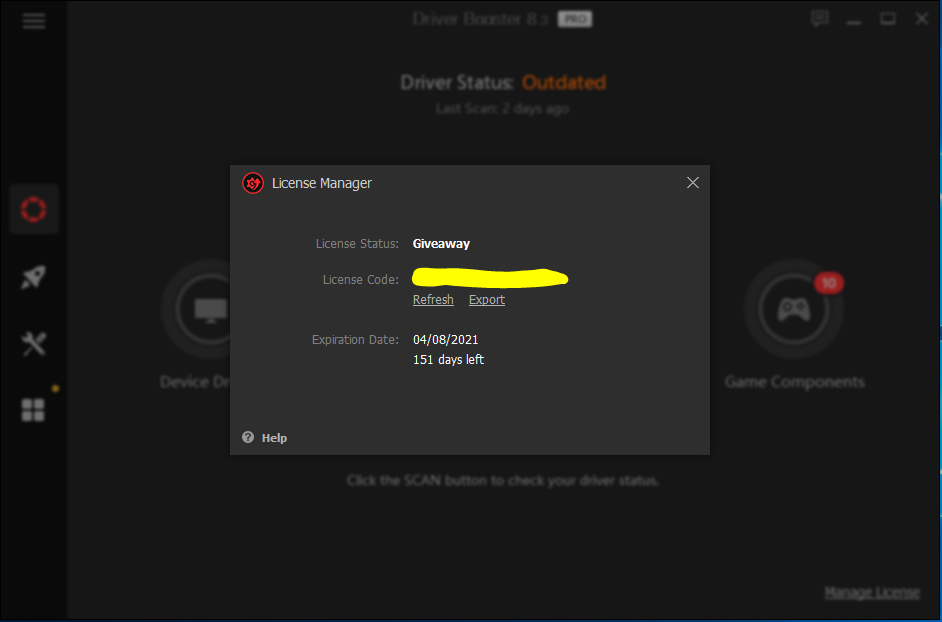This screenshot has width=942, height=622.
Task: Select the driver scan sidebar icon
Action: 34,209
